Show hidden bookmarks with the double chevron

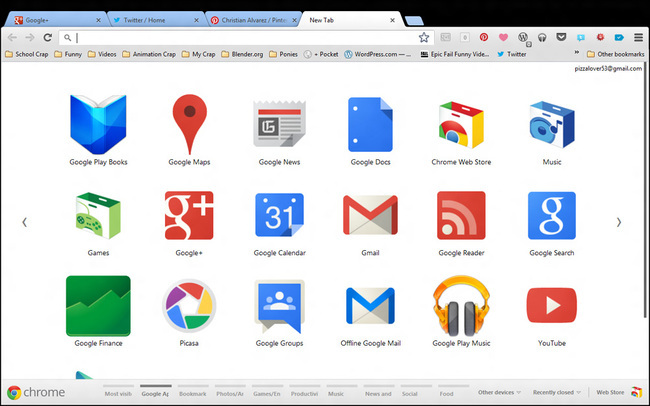tap(577, 52)
